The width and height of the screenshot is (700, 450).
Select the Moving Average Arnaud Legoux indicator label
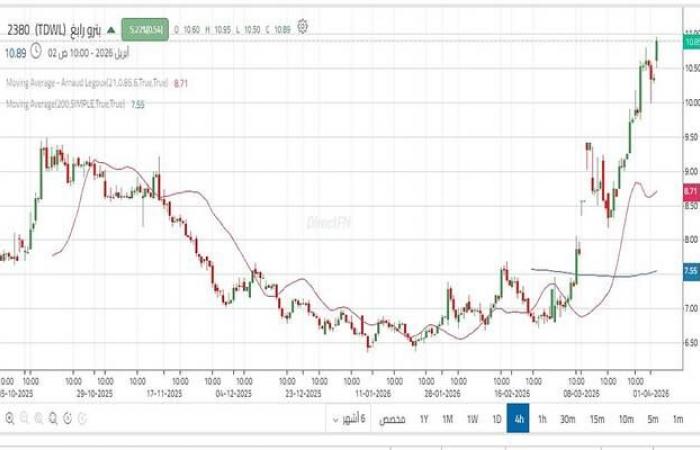click(84, 84)
